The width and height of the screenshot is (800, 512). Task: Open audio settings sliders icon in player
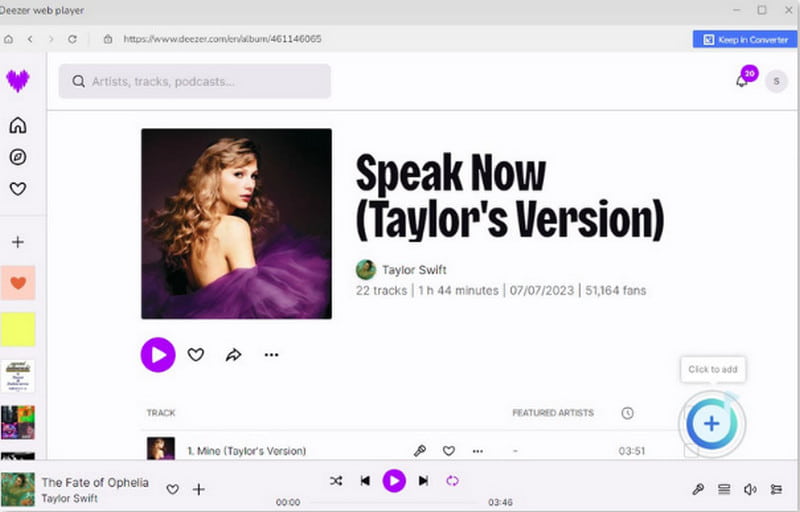[x=776, y=489]
